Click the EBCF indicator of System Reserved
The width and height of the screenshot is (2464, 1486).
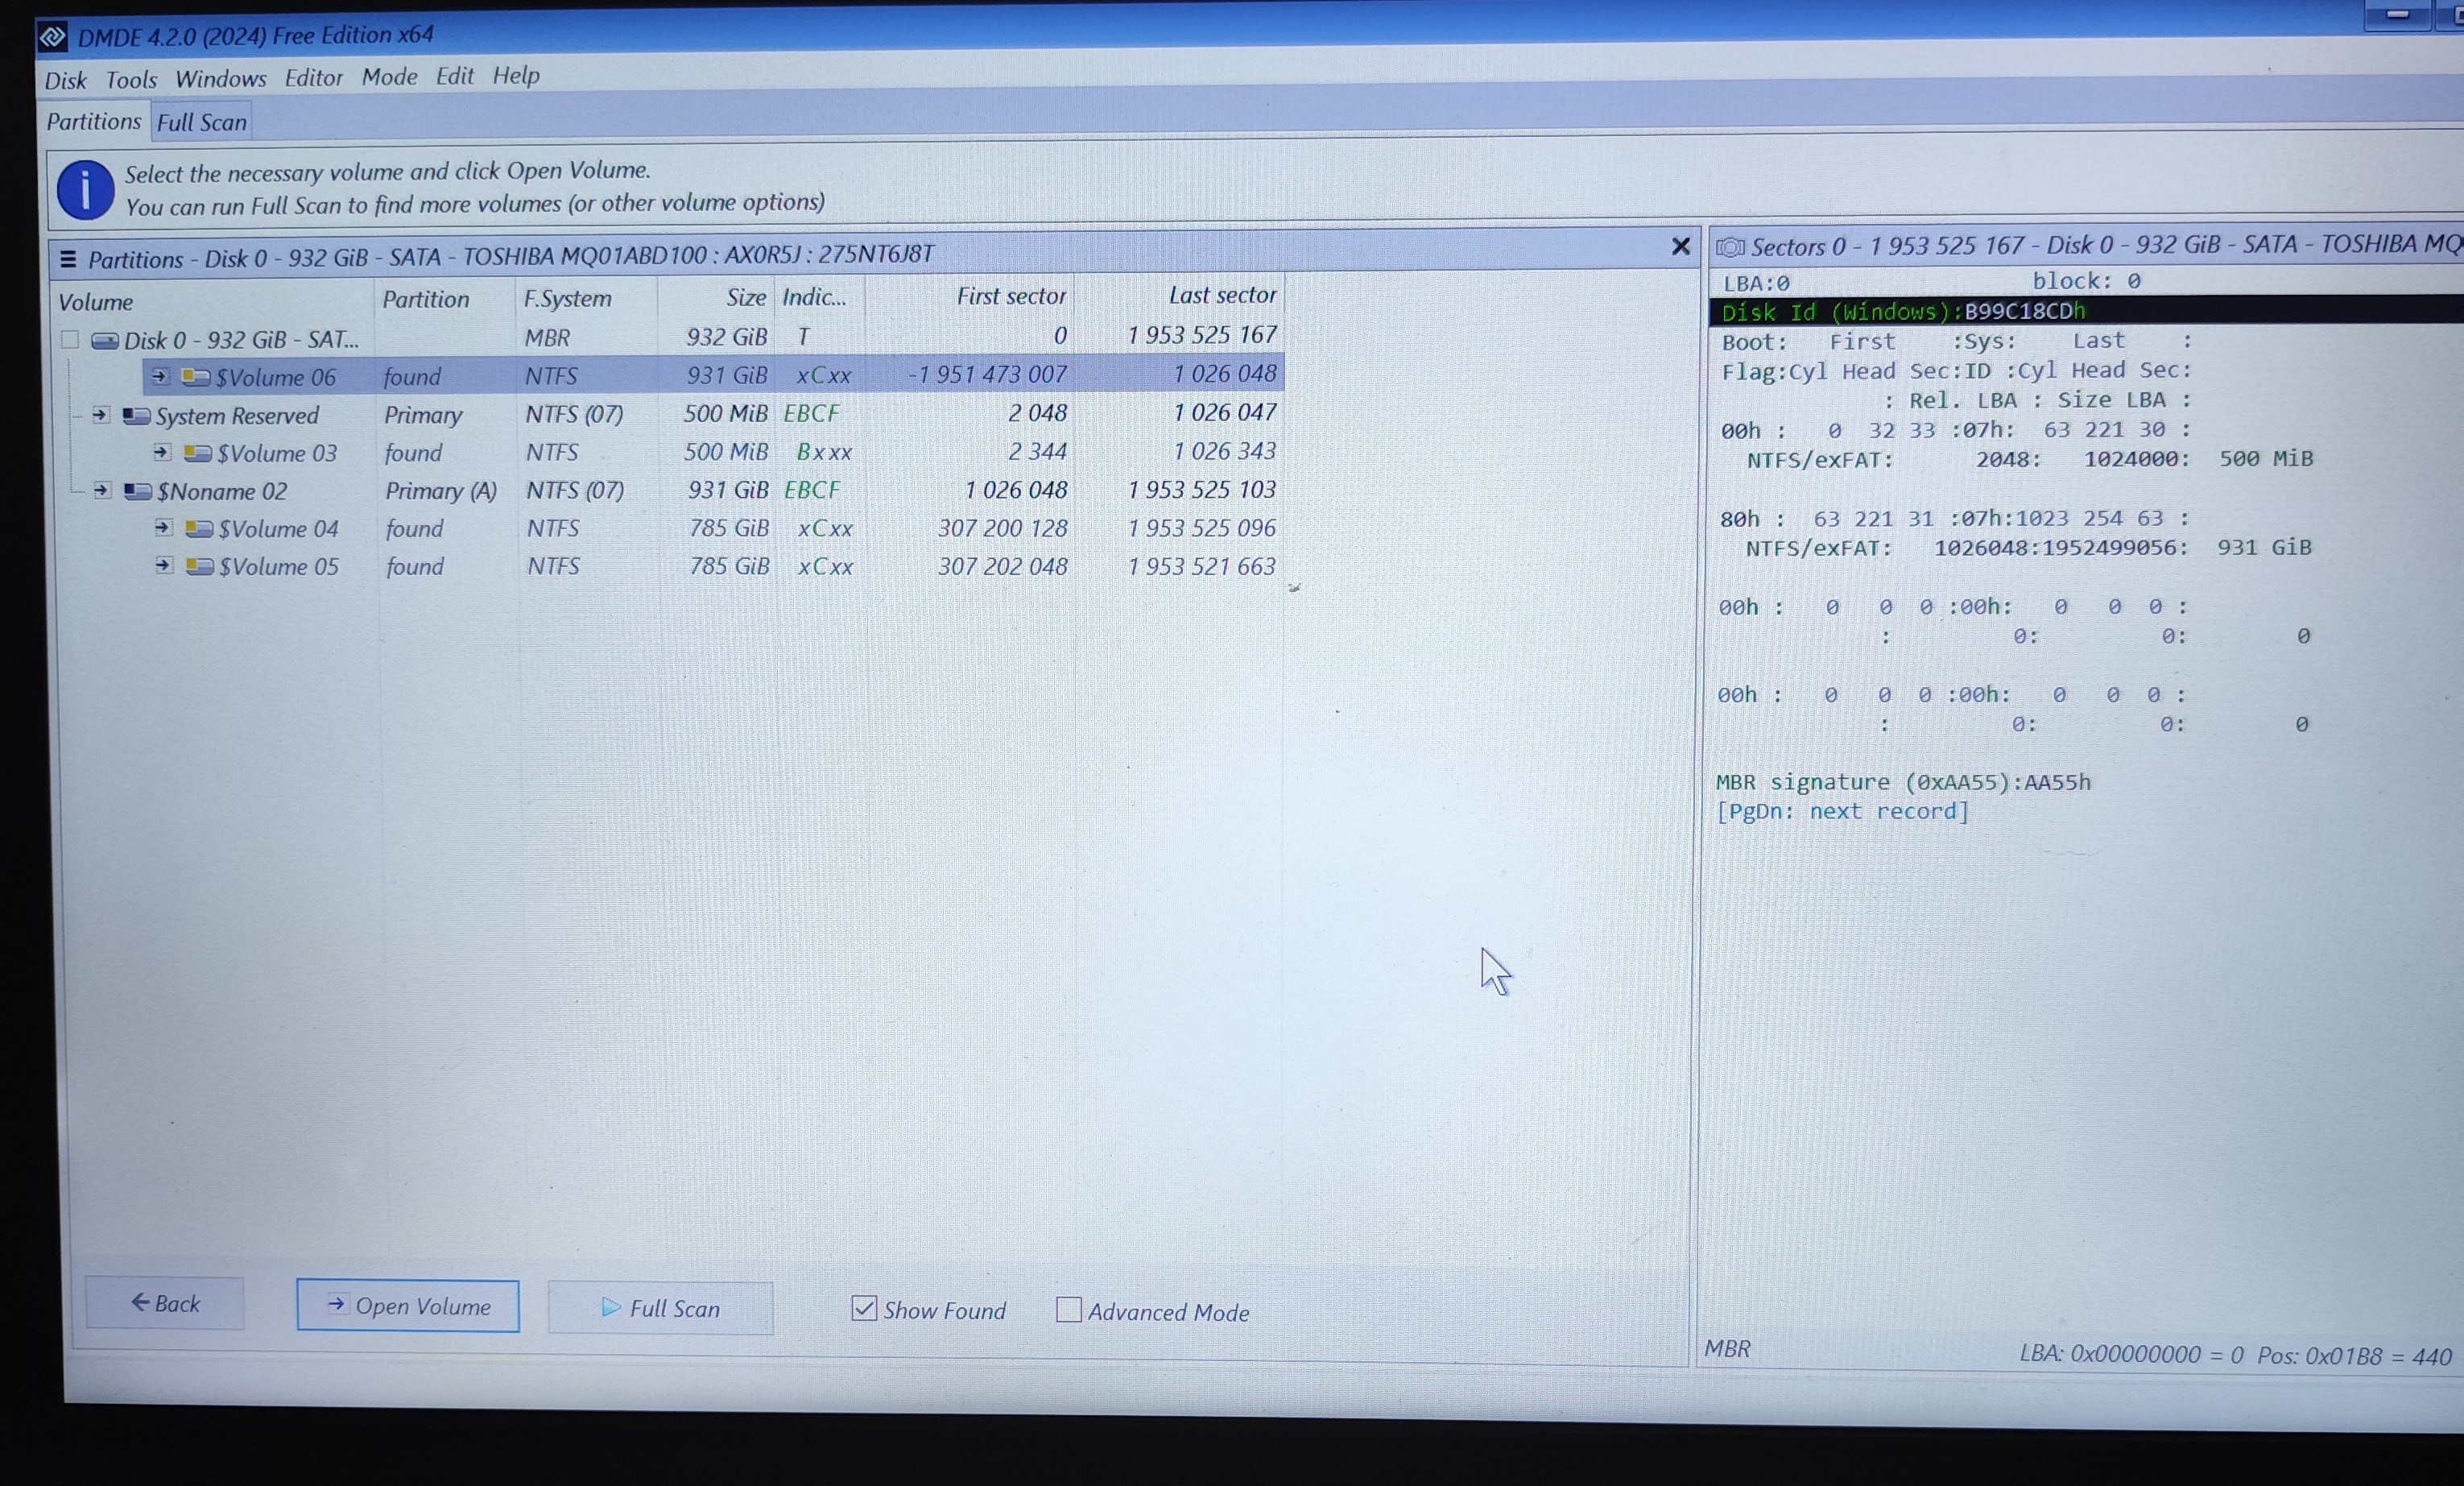pyautogui.click(x=811, y=412)
